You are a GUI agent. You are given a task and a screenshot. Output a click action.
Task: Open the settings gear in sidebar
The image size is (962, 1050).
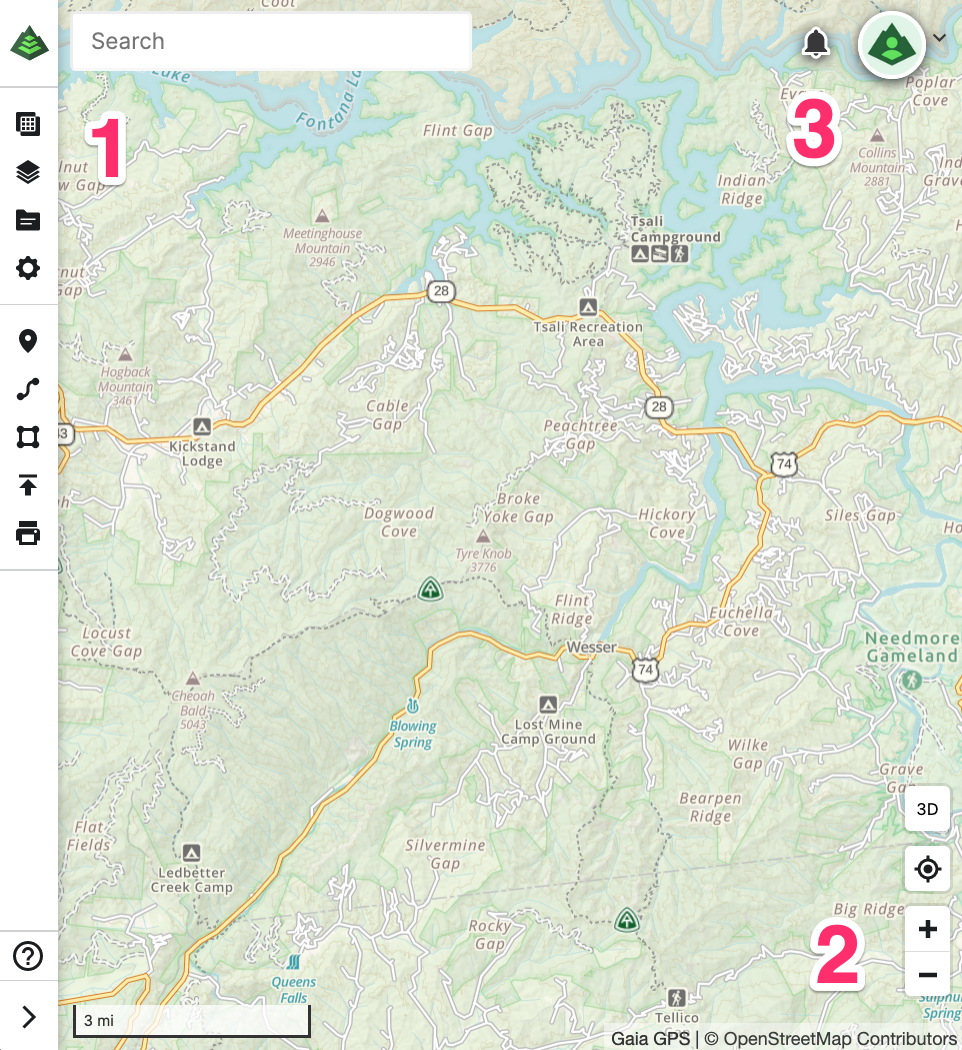click(x=28, y=269)
